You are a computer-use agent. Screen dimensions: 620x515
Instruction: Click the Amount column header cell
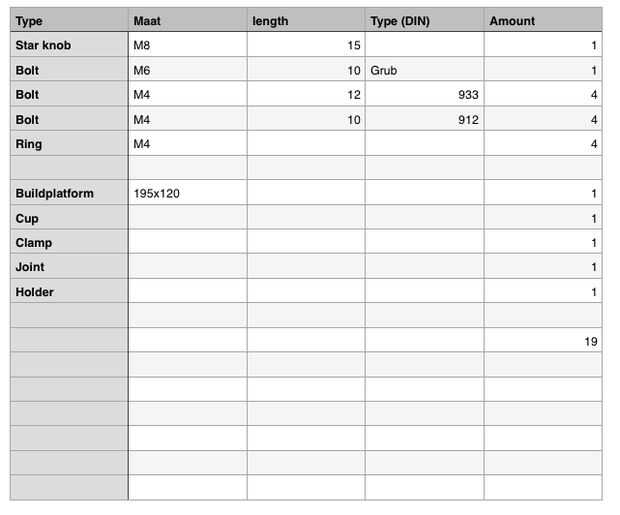[x=543, y=20]
